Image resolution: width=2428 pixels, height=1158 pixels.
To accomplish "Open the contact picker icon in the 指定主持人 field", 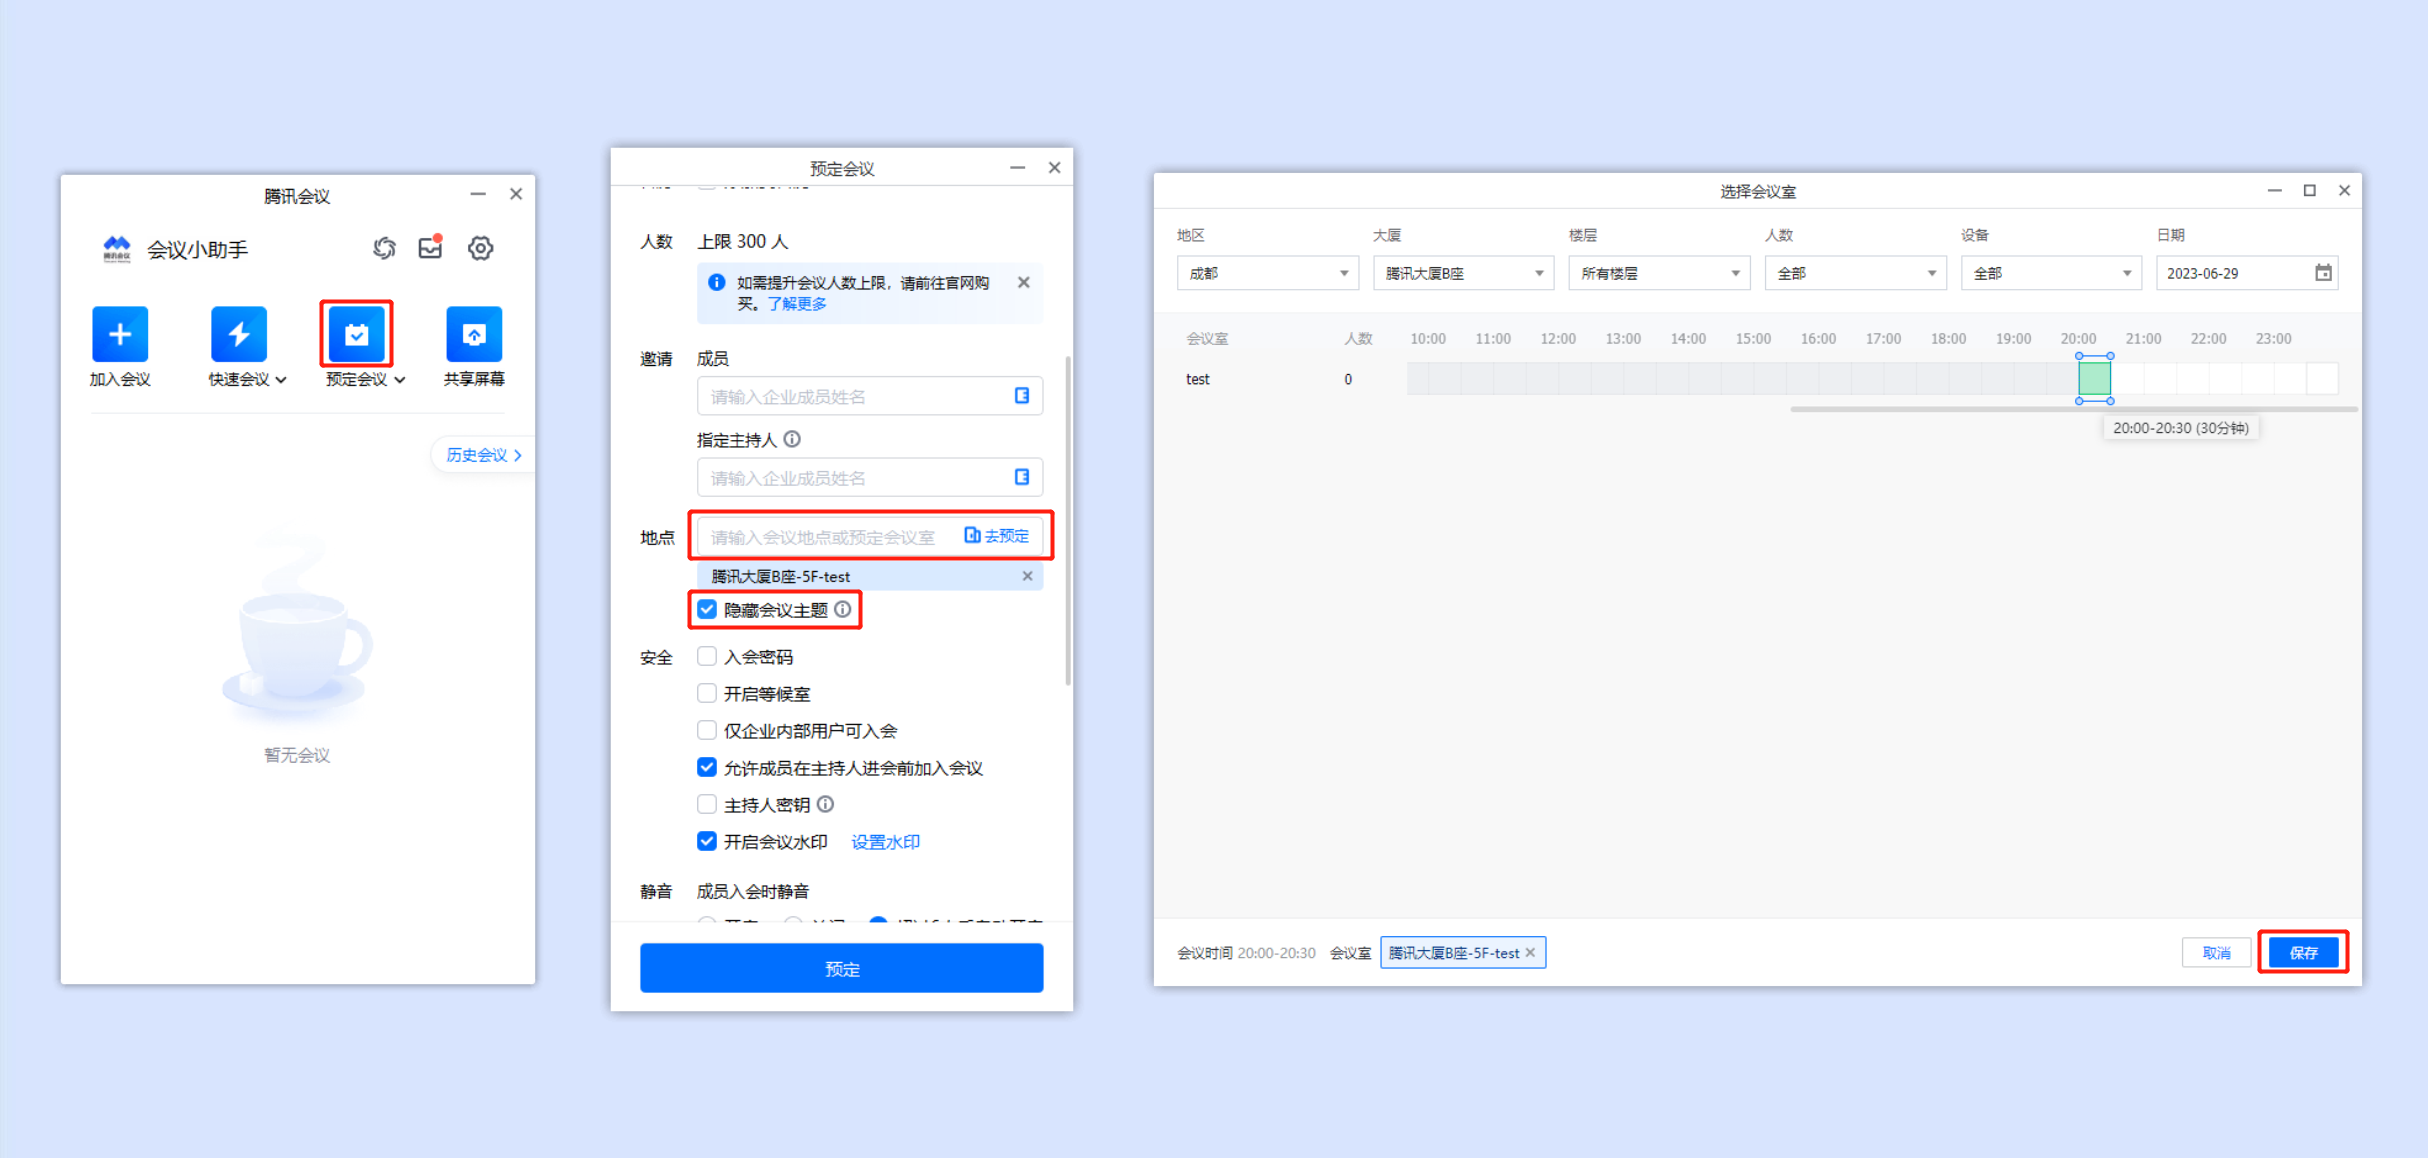I will coord(1022,477).
